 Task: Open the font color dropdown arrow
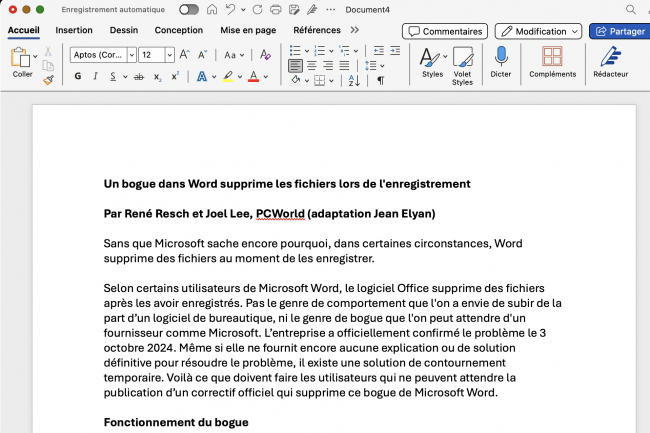(x=266, y=77)
